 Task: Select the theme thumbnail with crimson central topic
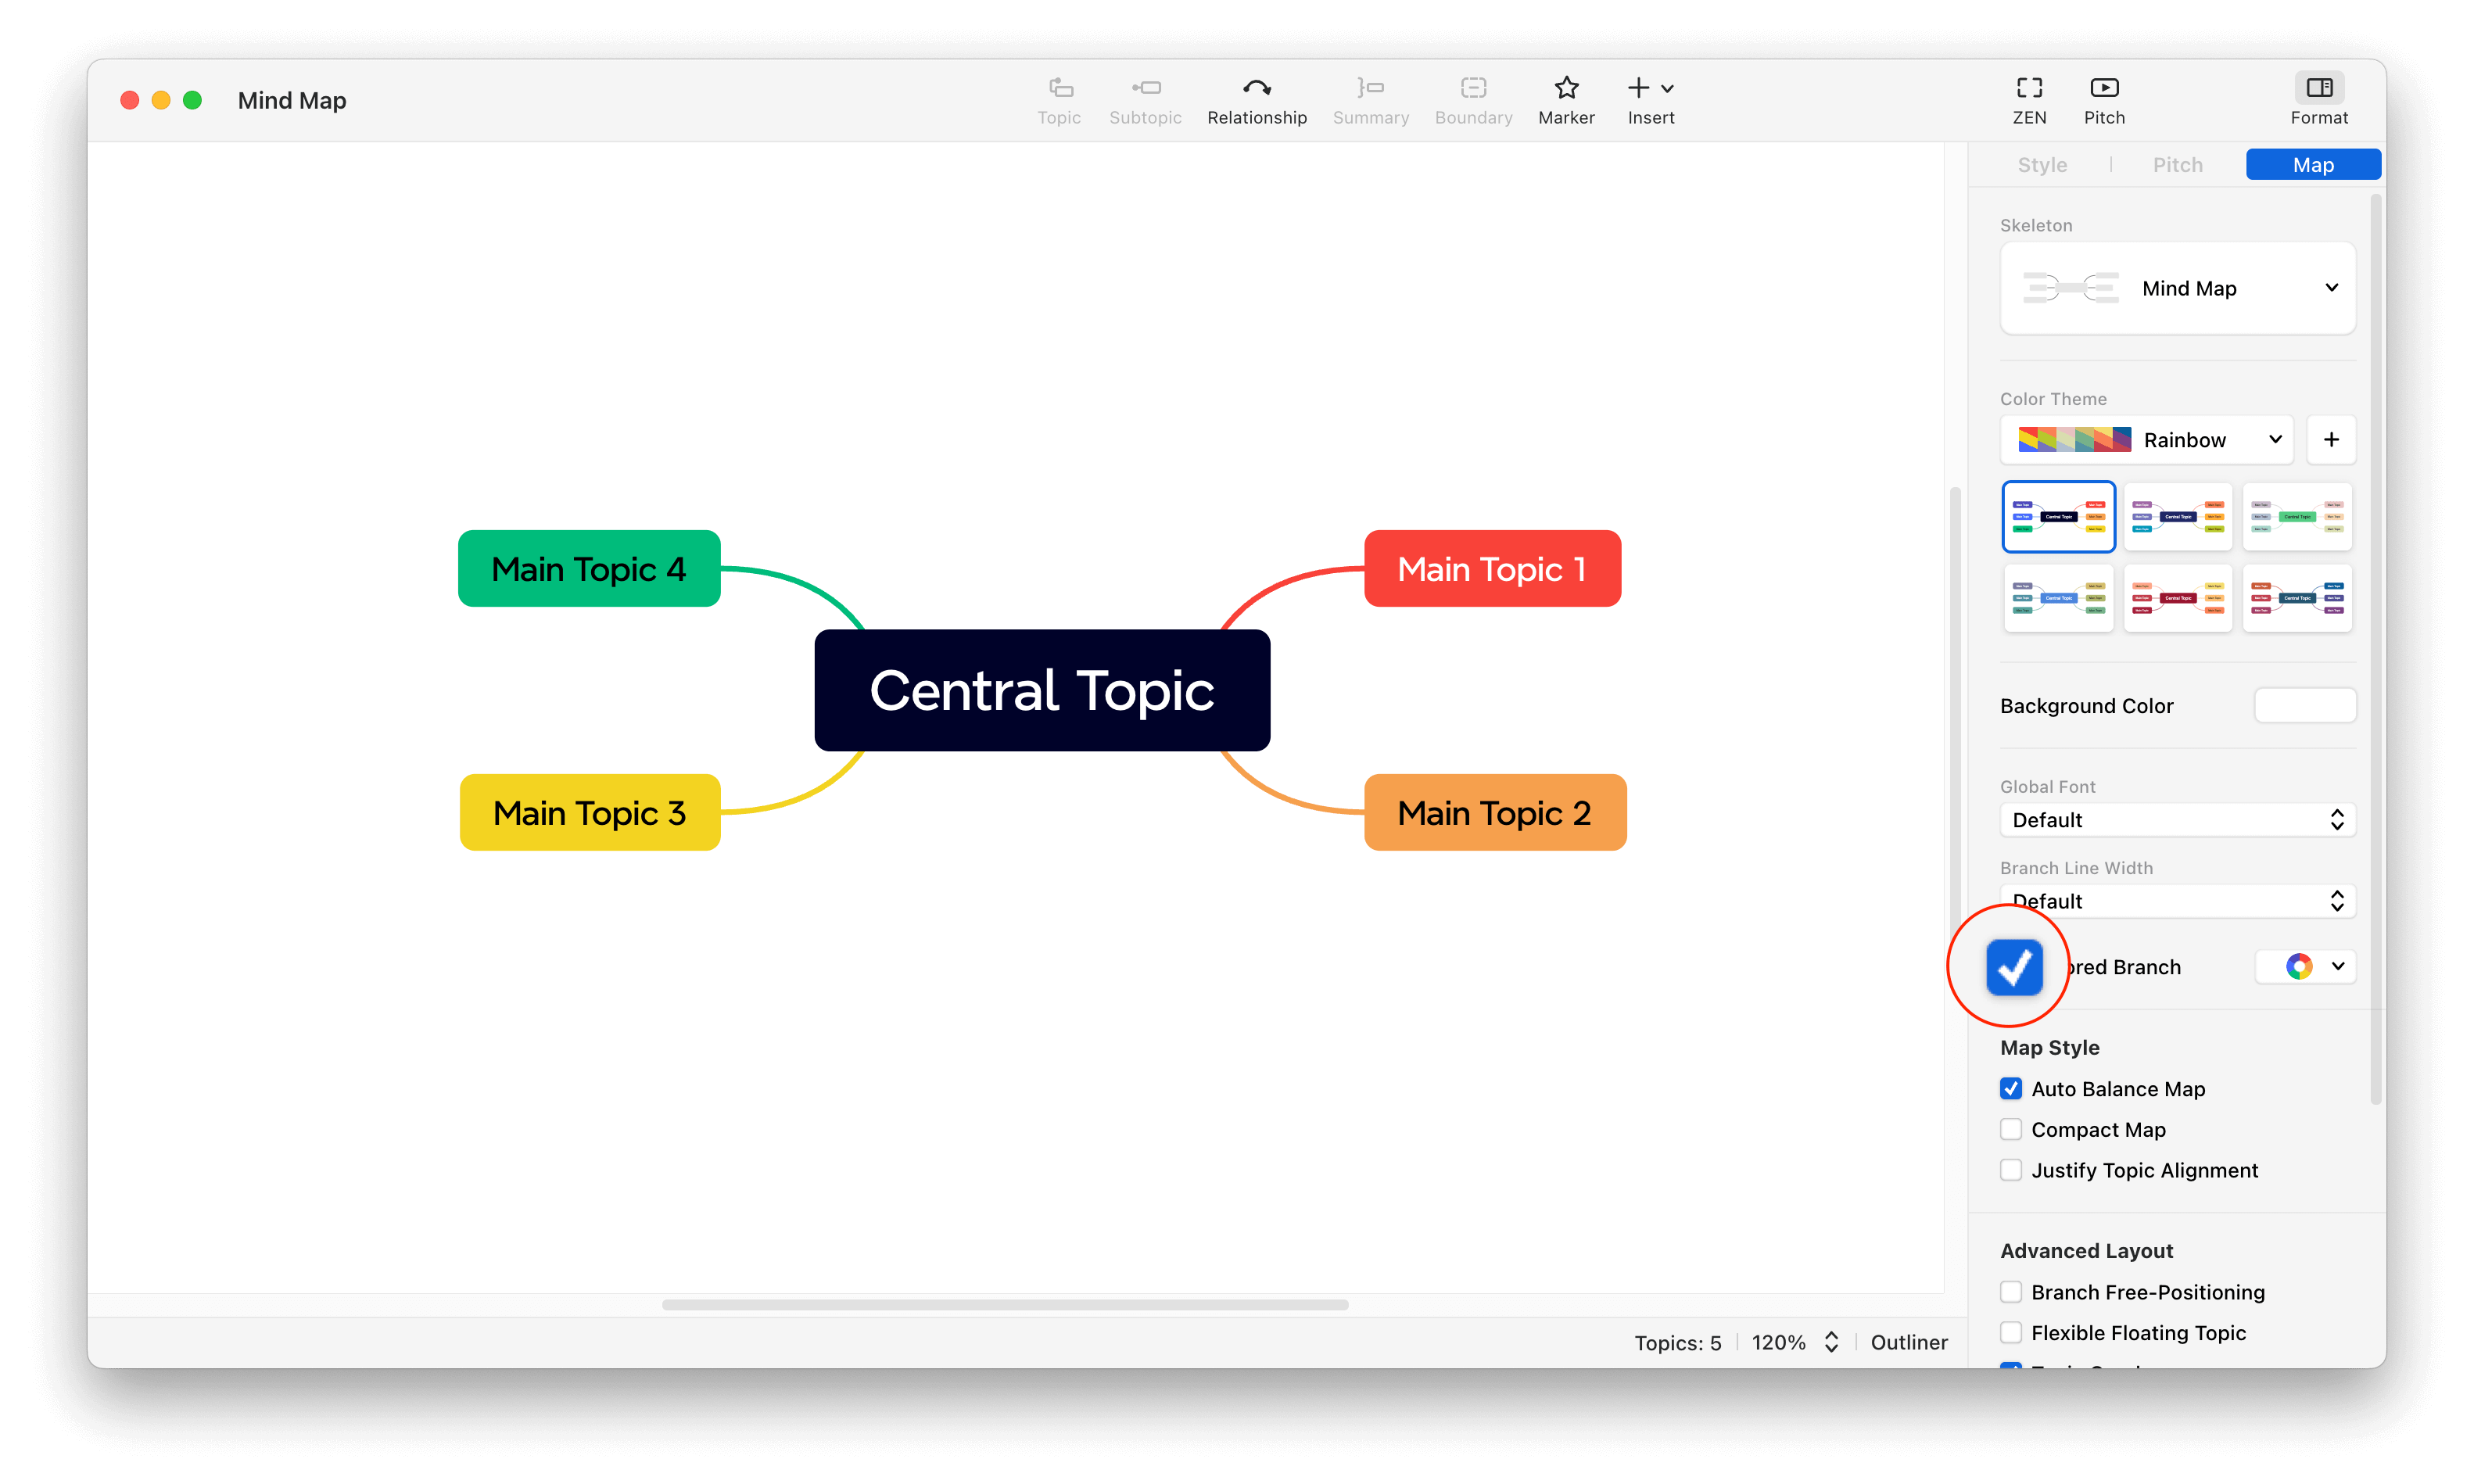(x=2177, y=598)
